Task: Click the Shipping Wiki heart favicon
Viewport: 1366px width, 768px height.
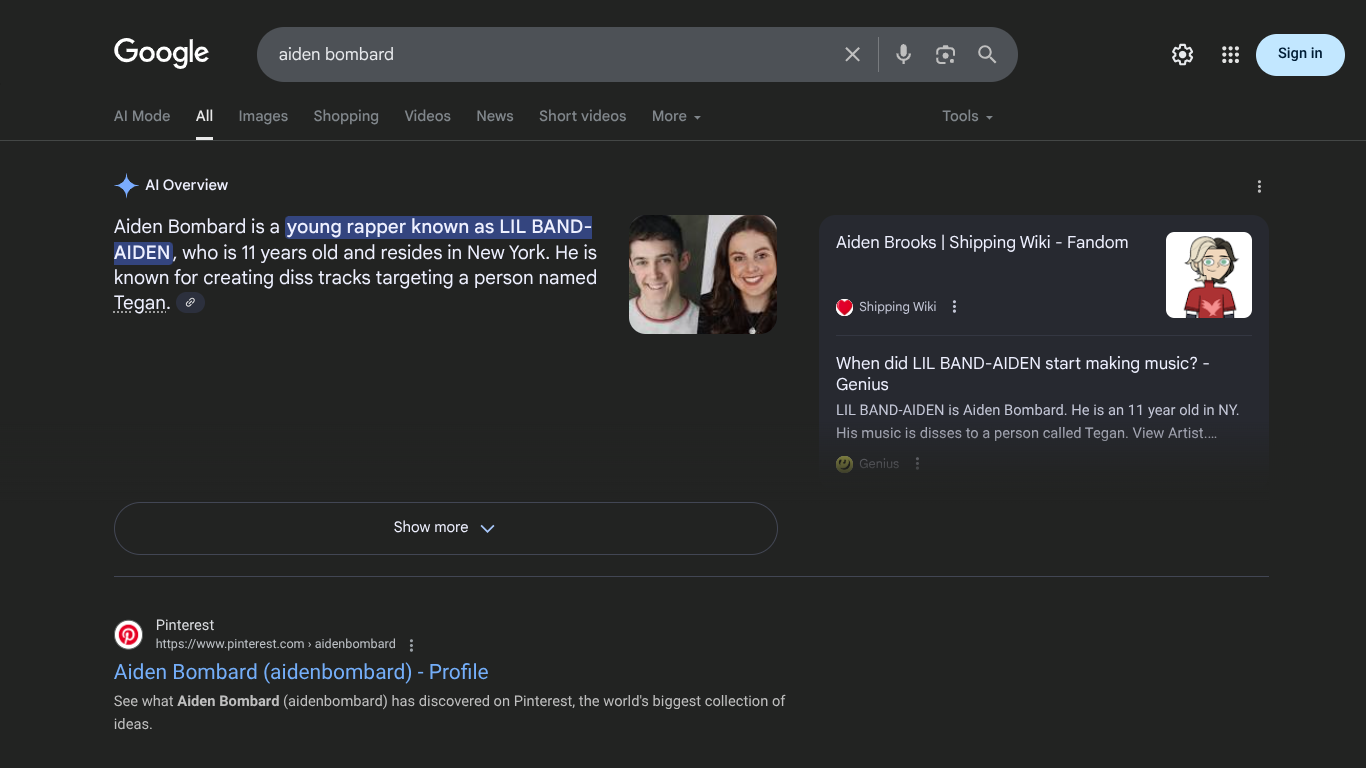Action: click(844, 307)
